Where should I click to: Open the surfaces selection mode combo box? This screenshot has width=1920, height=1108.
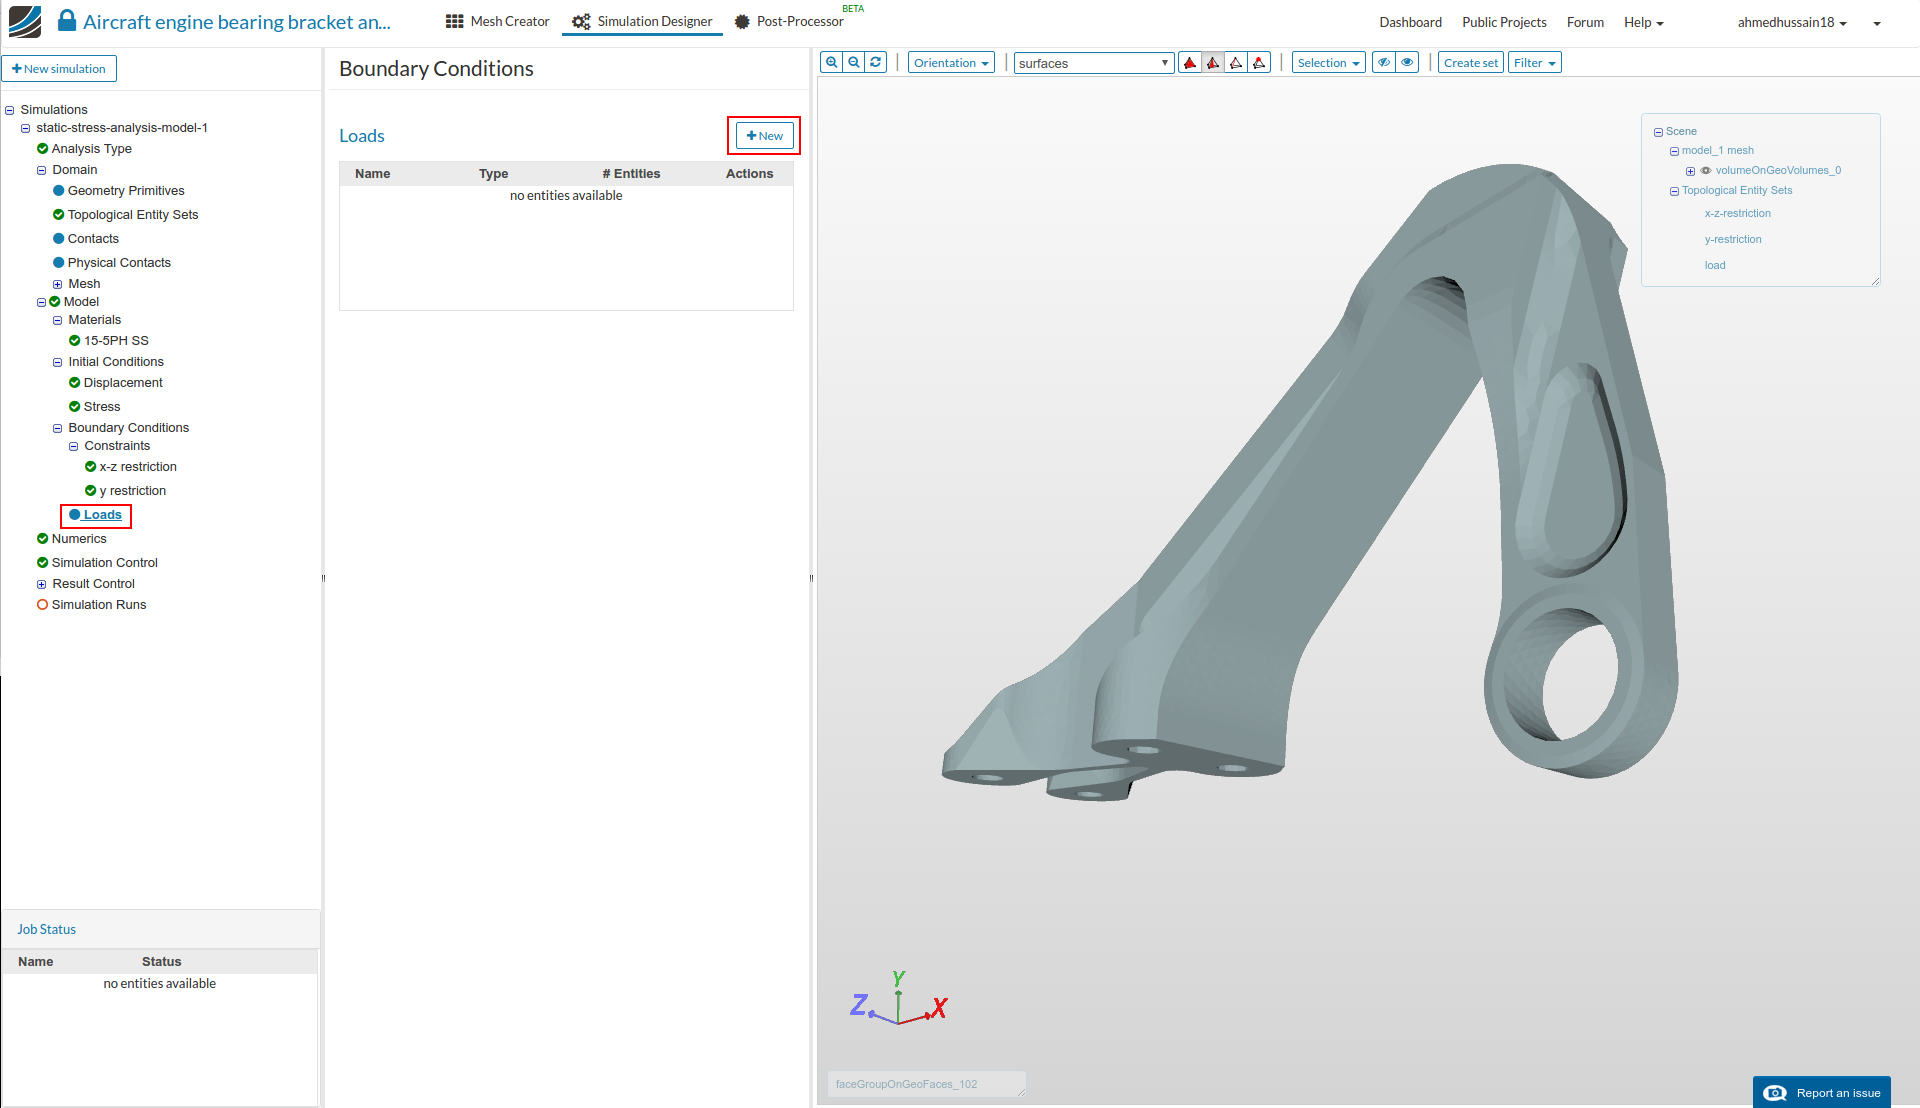[x=1093, y=63]
